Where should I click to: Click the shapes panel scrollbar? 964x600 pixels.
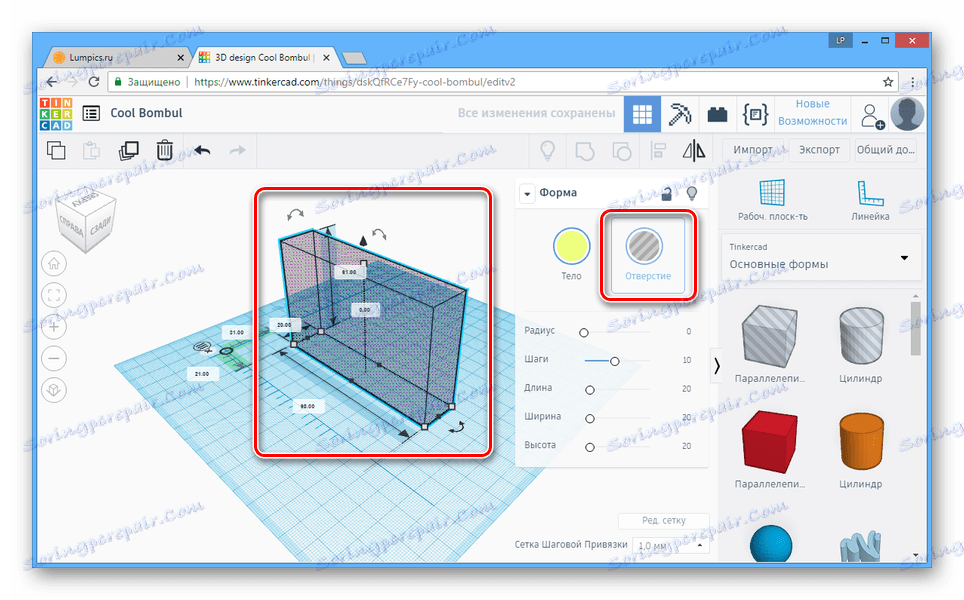point(915,328)
